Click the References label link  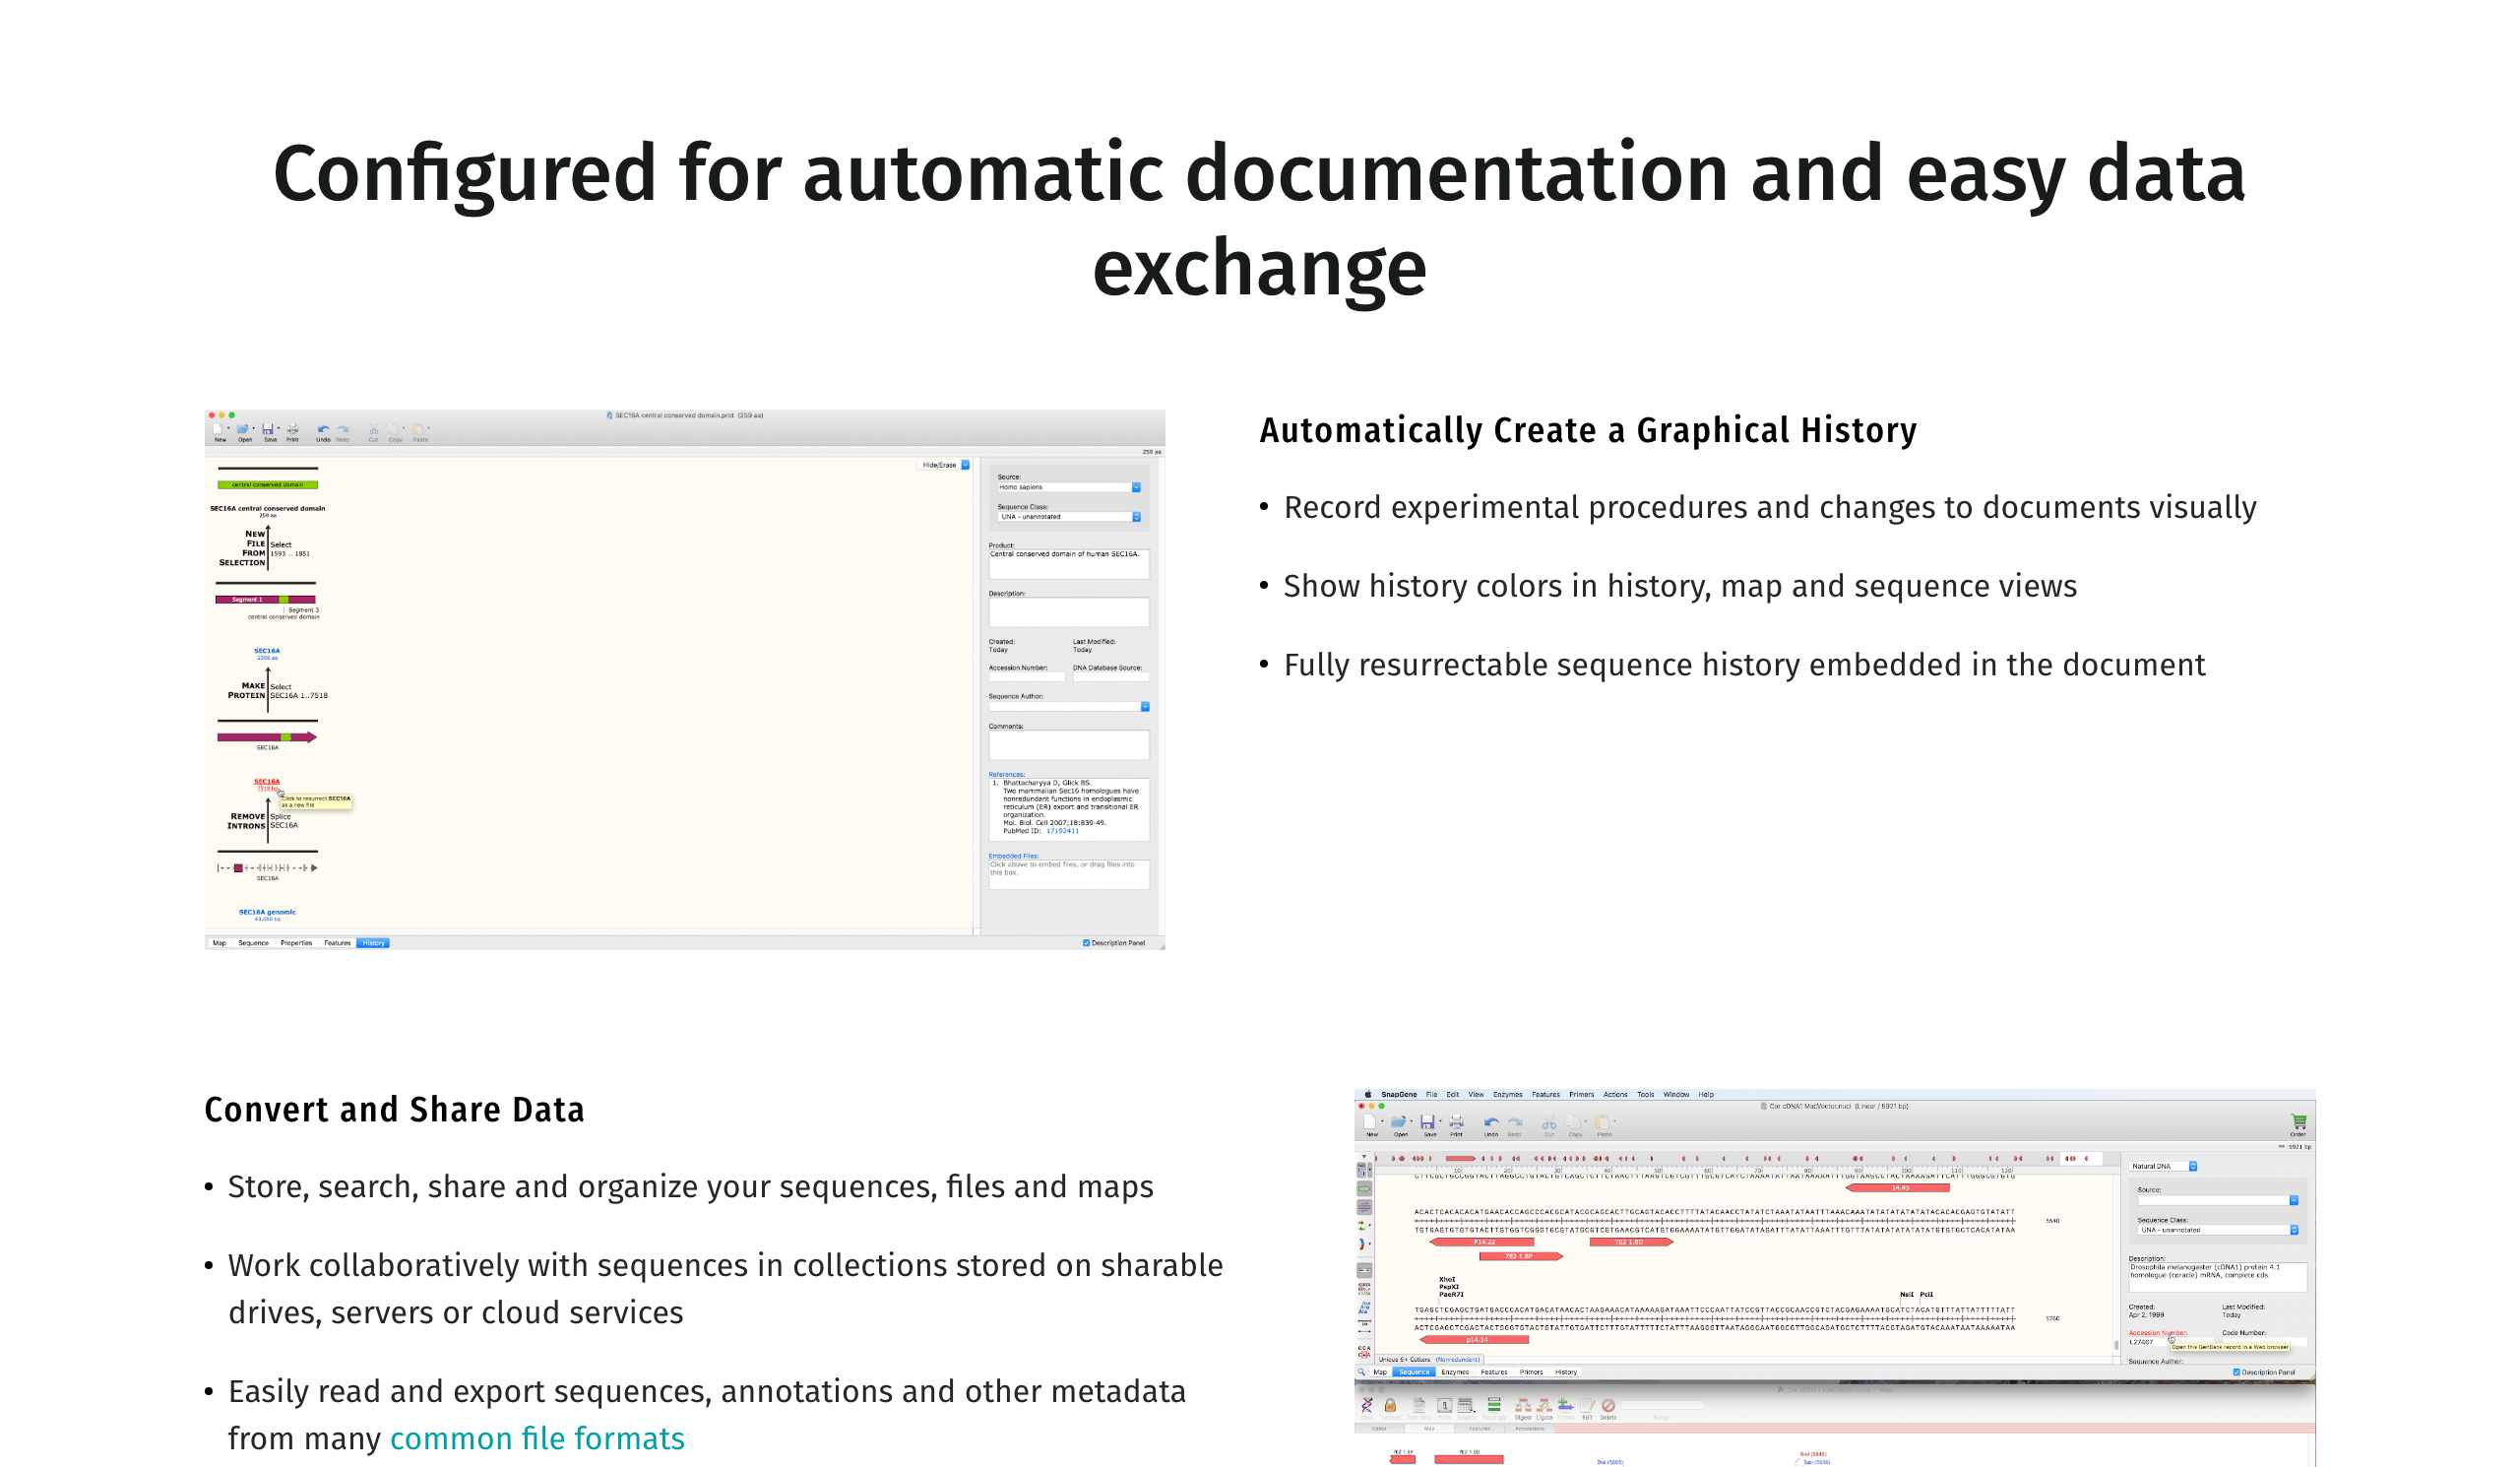[1007, 774]
